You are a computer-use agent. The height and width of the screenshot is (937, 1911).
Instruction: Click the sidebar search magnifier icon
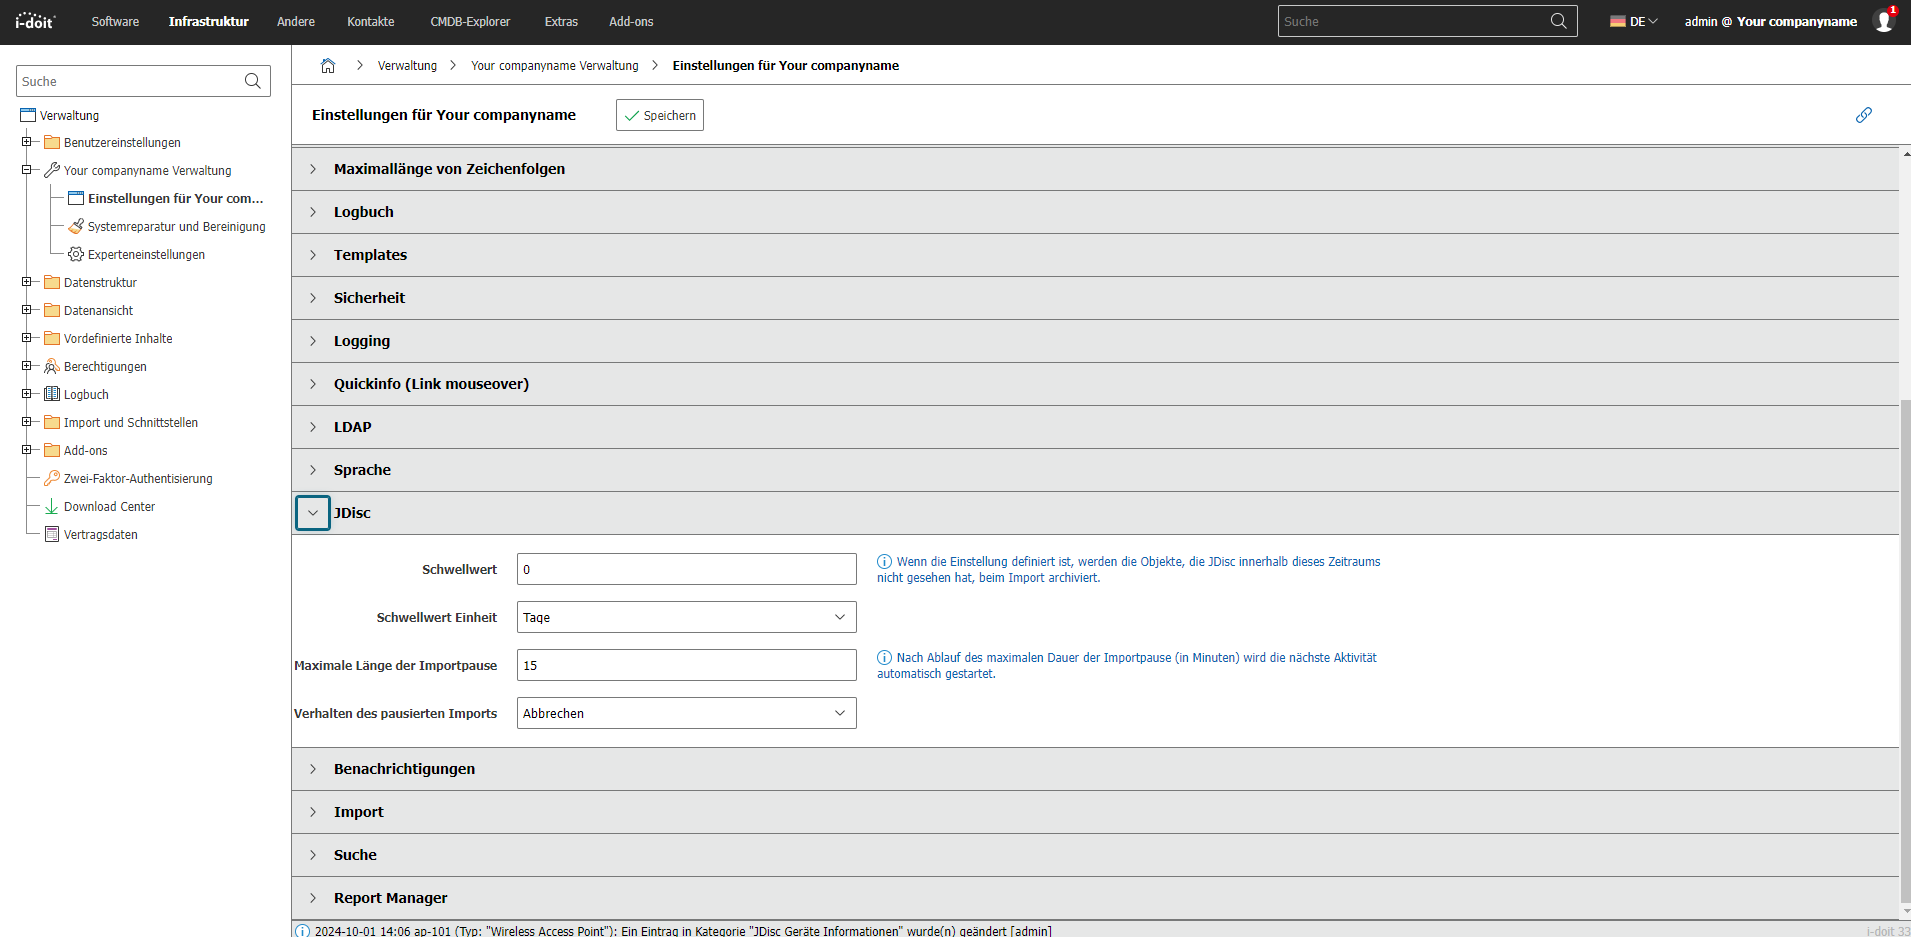click(x=253, y=81)
